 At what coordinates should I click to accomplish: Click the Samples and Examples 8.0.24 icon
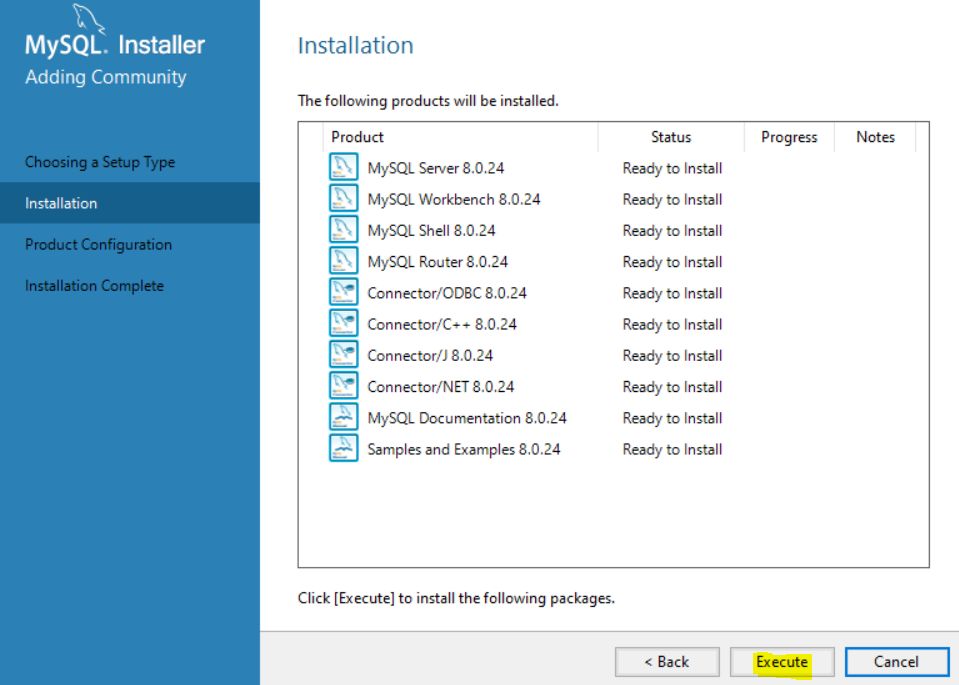tap(343, 448)
